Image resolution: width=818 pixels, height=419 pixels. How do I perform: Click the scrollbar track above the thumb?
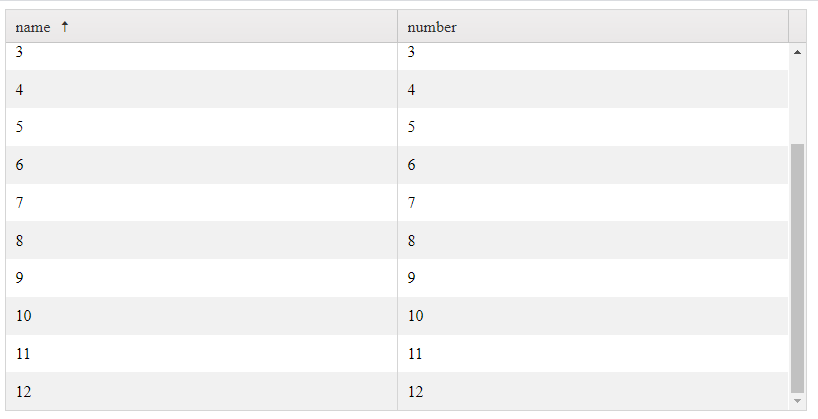point(797,100)
